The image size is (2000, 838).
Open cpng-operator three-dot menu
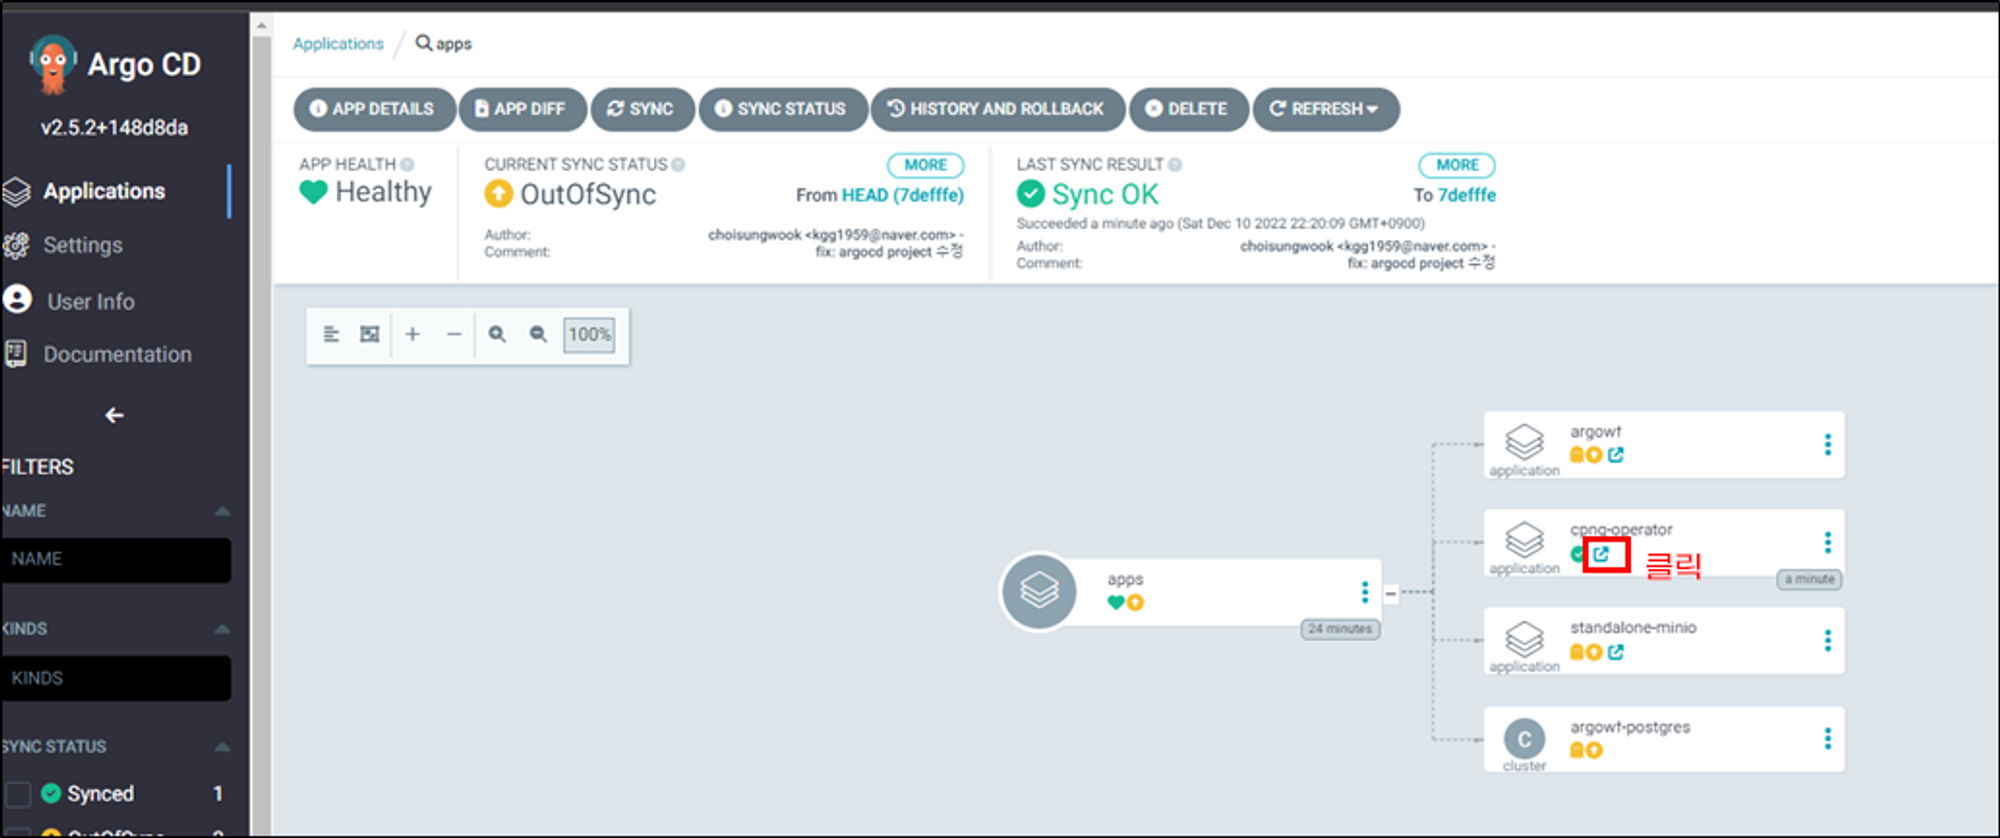[1828, 542]
